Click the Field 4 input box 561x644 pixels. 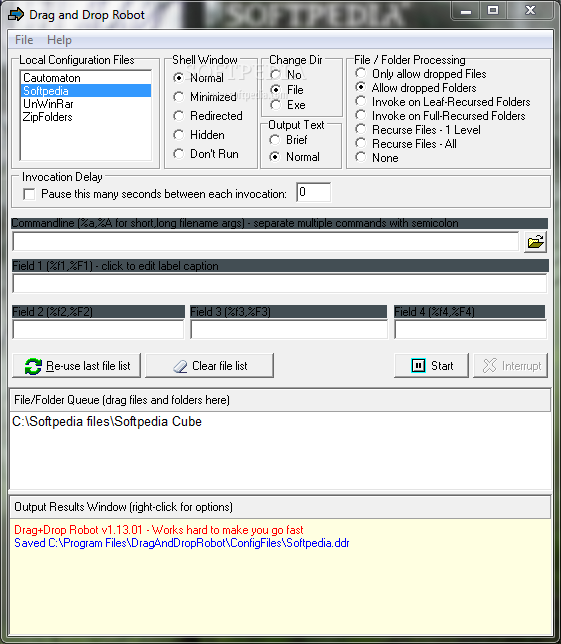[470, 329]
